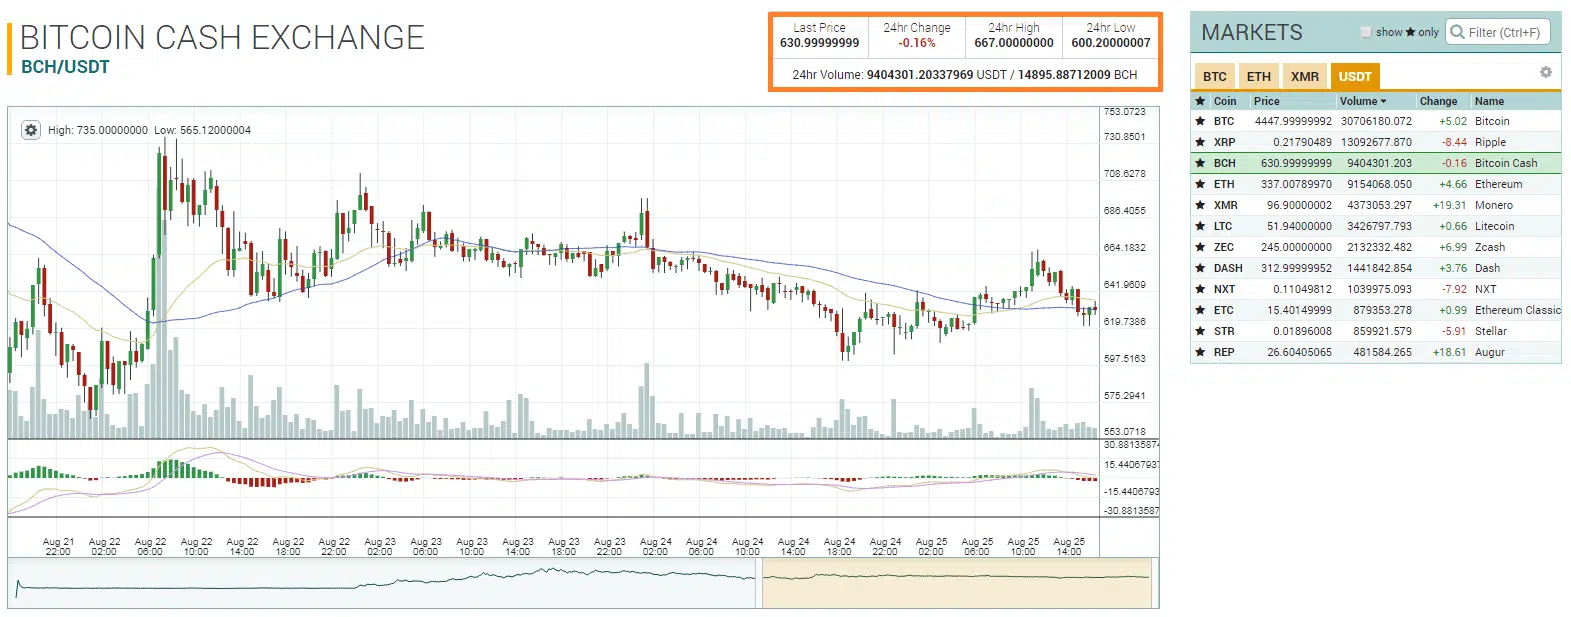Click the Bitcoin Cash row price 630.99999999
The width and height of the screenshot is (1571, 617).
click(1296, 163)
